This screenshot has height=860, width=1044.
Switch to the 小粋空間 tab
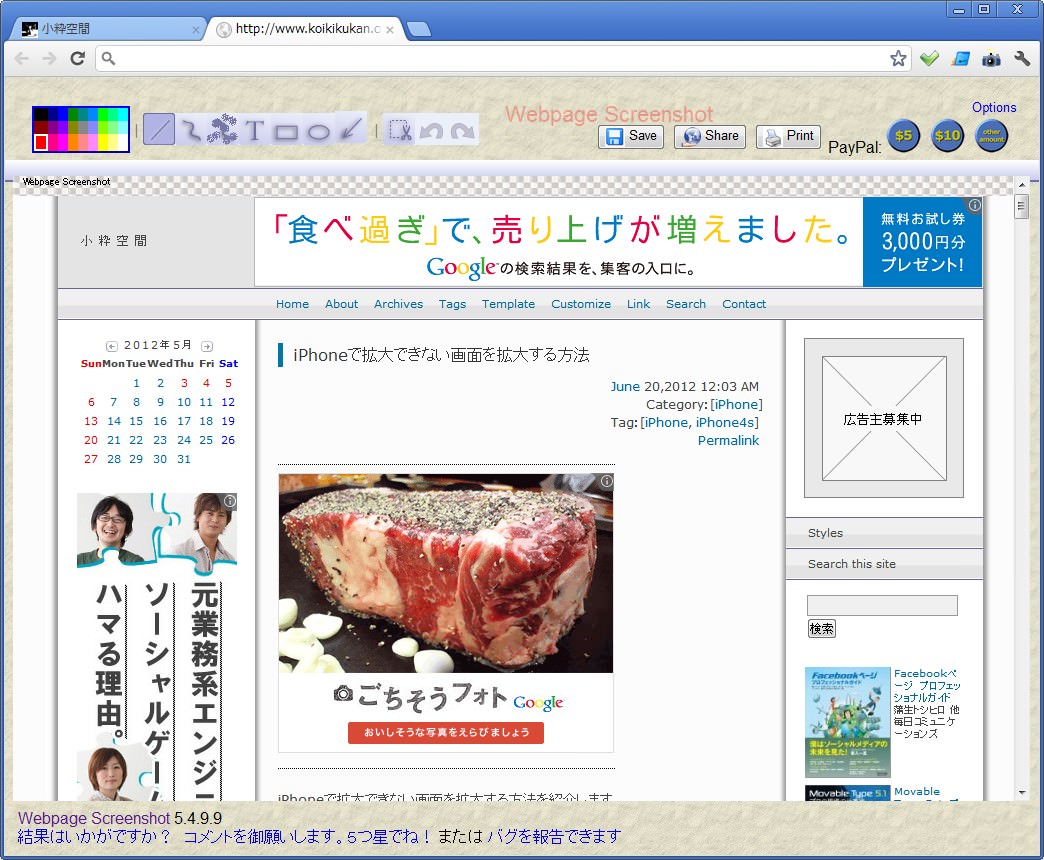(107, 29)
